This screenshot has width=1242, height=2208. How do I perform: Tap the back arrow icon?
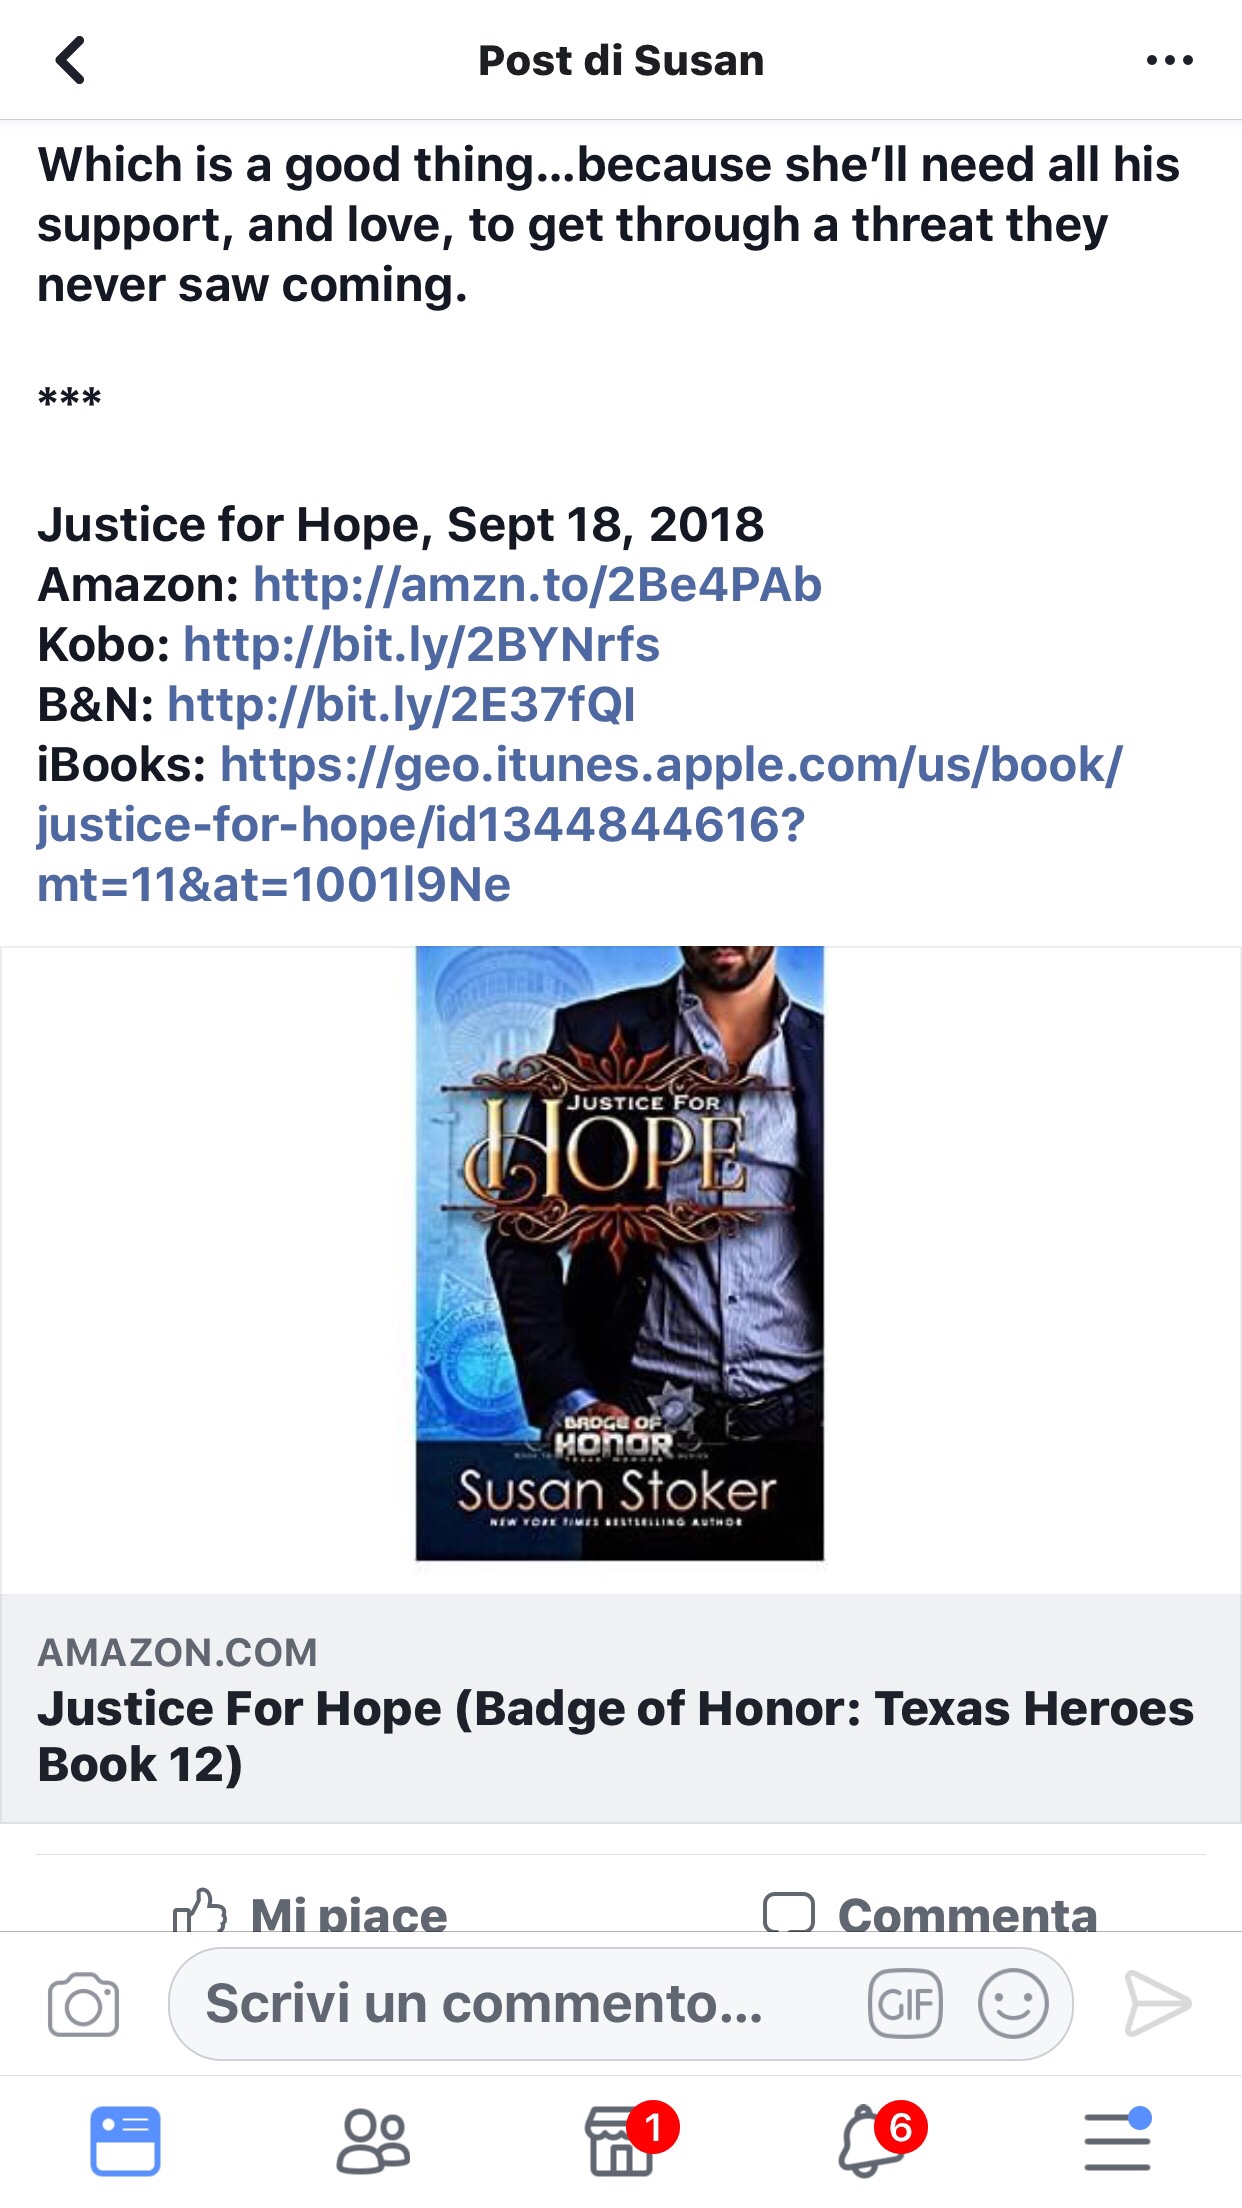70,60
